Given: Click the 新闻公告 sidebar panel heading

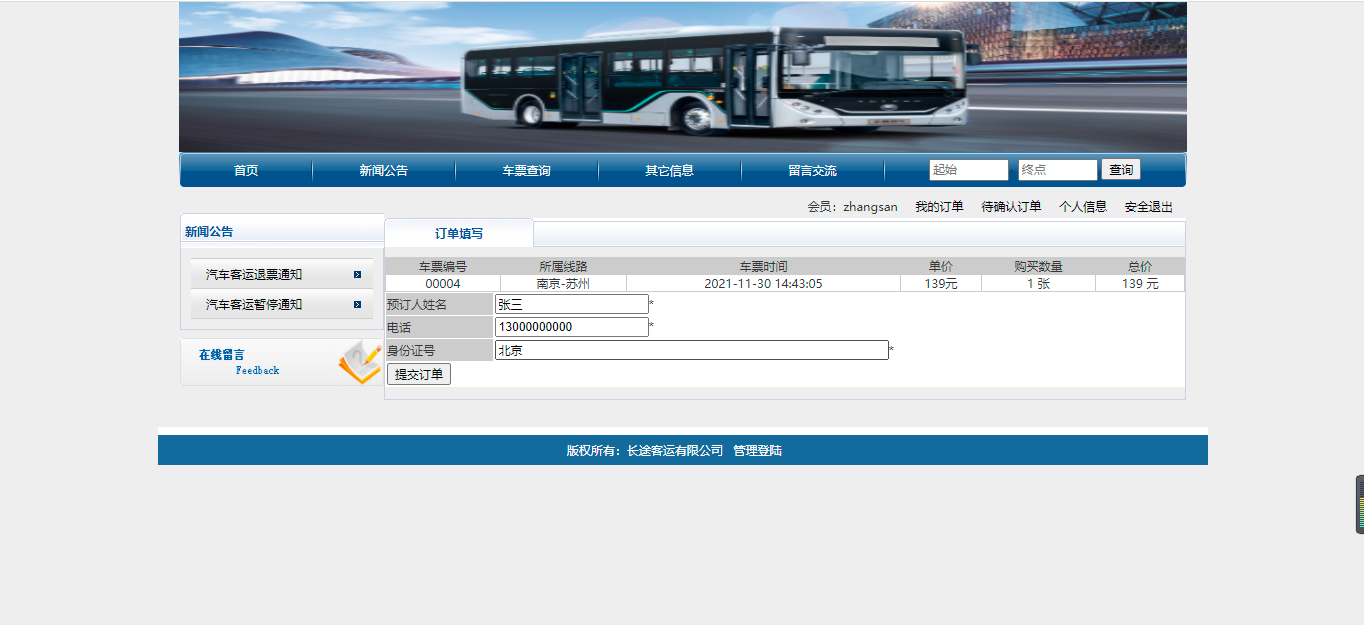Looking at the screenshot, I should (x=209, y=232).
